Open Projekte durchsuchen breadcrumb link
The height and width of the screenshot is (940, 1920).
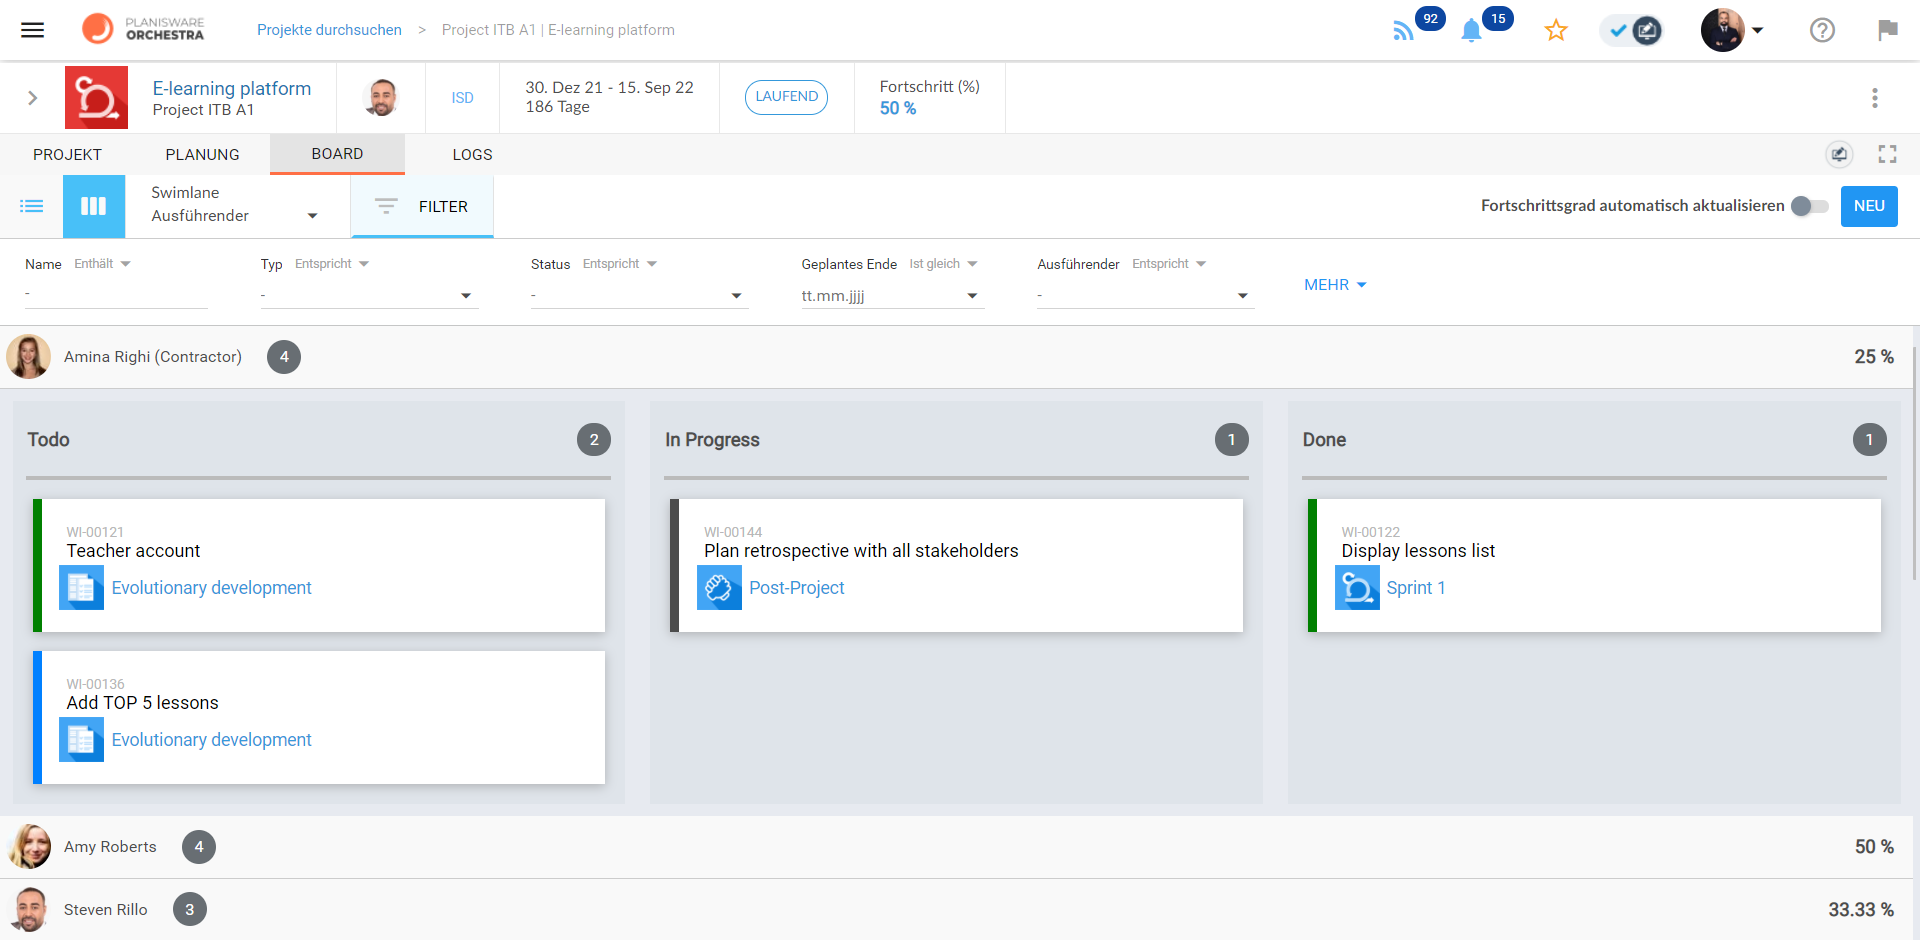coord(329,30)
